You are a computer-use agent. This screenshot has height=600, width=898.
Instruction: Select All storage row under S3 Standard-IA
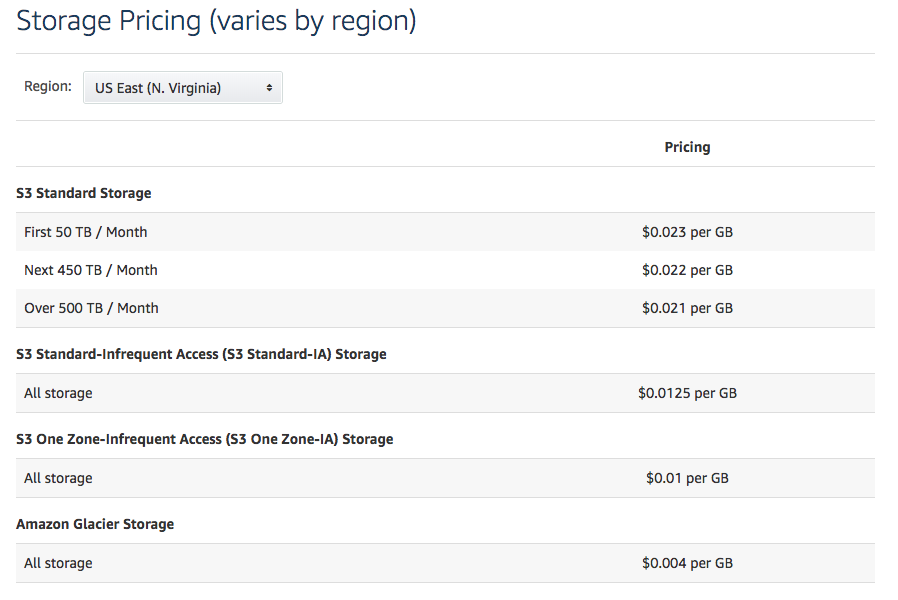point(58,393)
